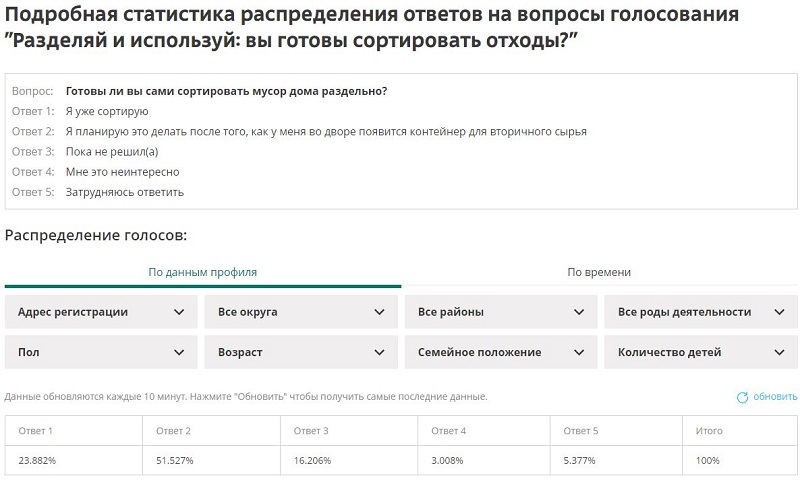
Task: Open the Количество детей dropdown
Action: [x=700, y=352]
